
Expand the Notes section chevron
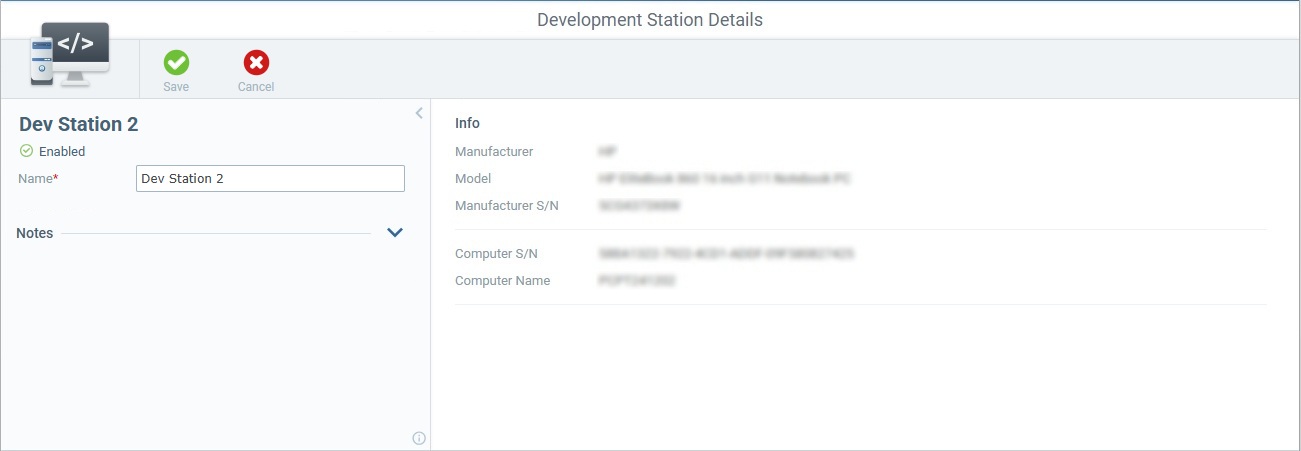coord(395,233)
